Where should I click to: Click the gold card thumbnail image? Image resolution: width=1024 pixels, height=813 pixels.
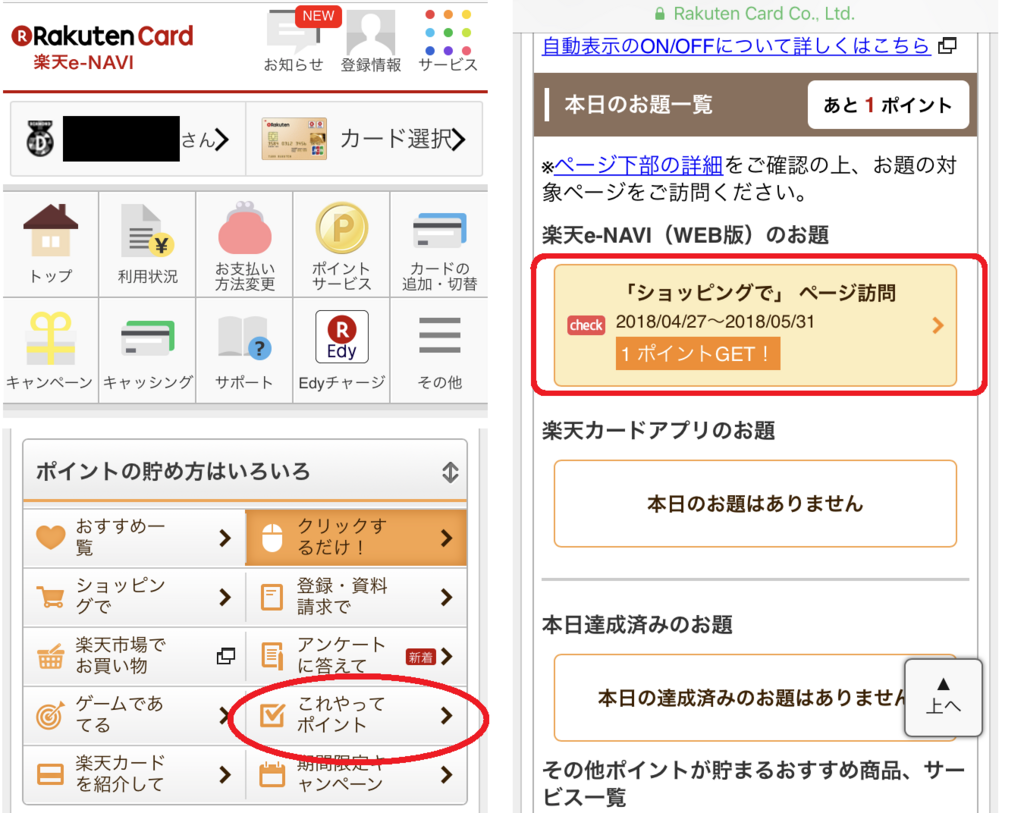pyautogui.click(x=294, y=138)
